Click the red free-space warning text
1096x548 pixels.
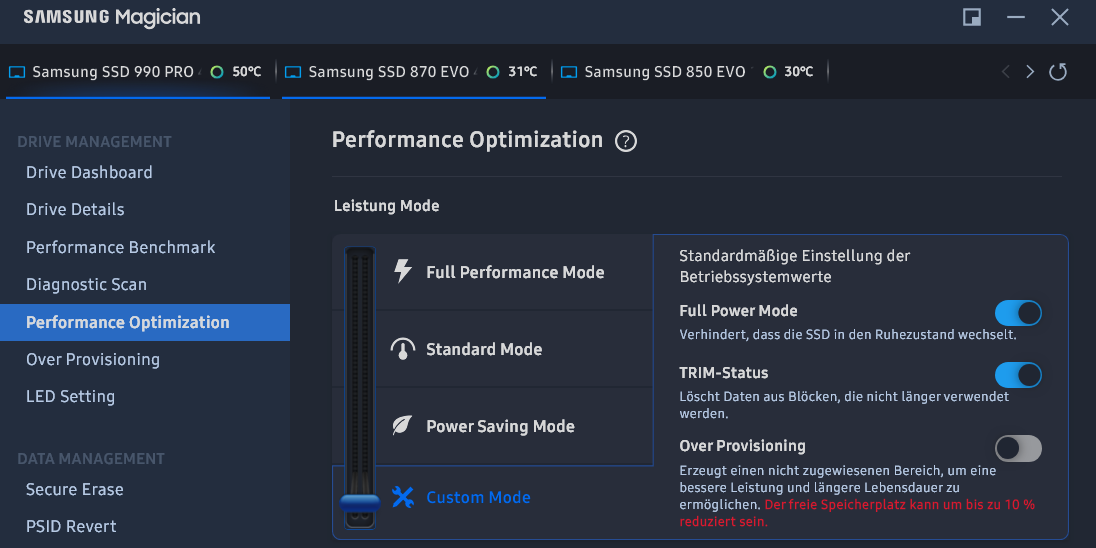click(x=857, y=512)
